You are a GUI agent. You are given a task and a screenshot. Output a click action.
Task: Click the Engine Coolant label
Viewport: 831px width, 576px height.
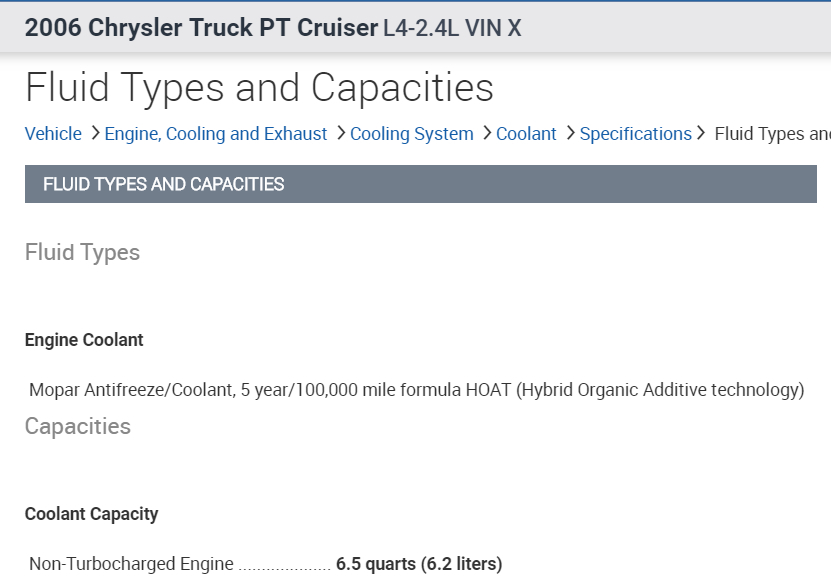84,340
